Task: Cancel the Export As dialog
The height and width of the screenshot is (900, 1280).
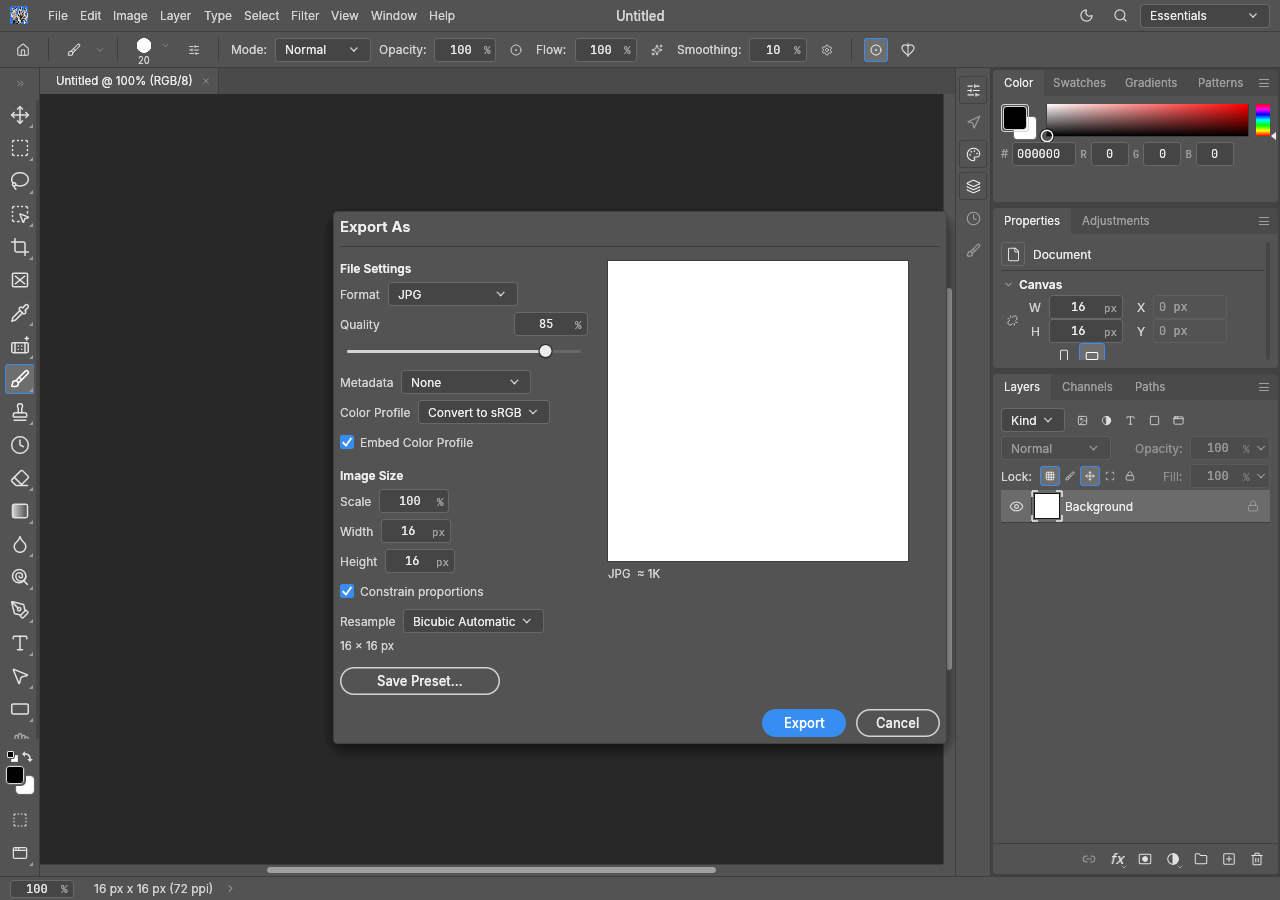Action: (898, 723)
